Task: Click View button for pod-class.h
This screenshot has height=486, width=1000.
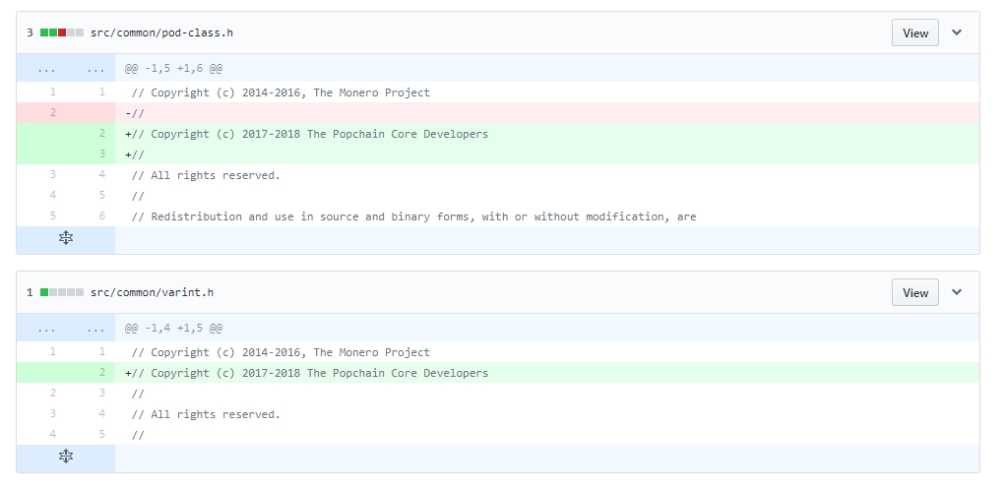Action: (915, 33)
